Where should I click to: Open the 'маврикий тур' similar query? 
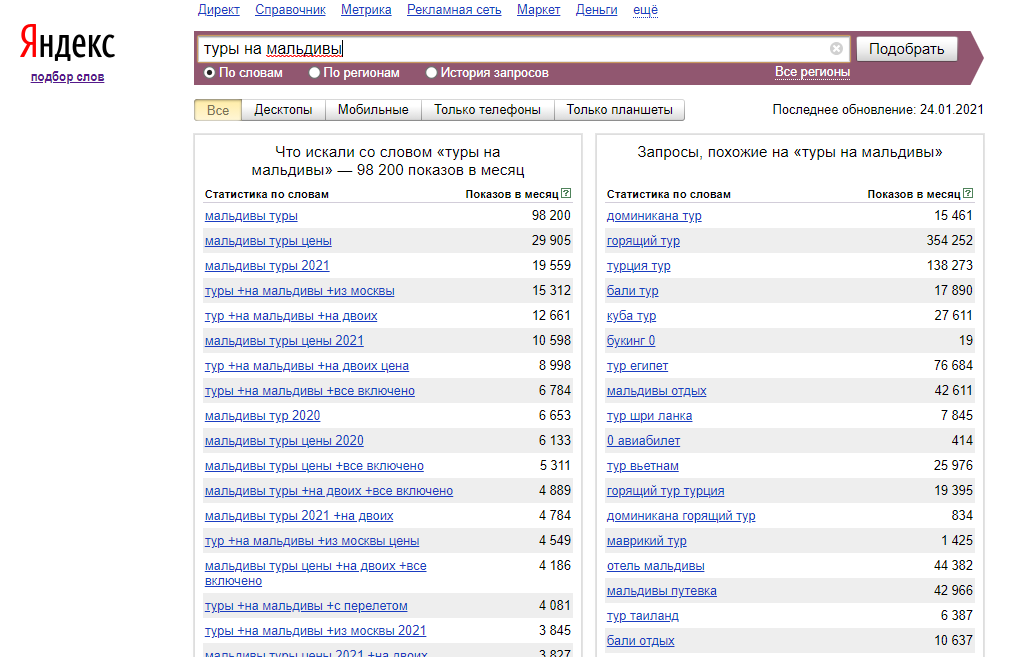[646, 541]
